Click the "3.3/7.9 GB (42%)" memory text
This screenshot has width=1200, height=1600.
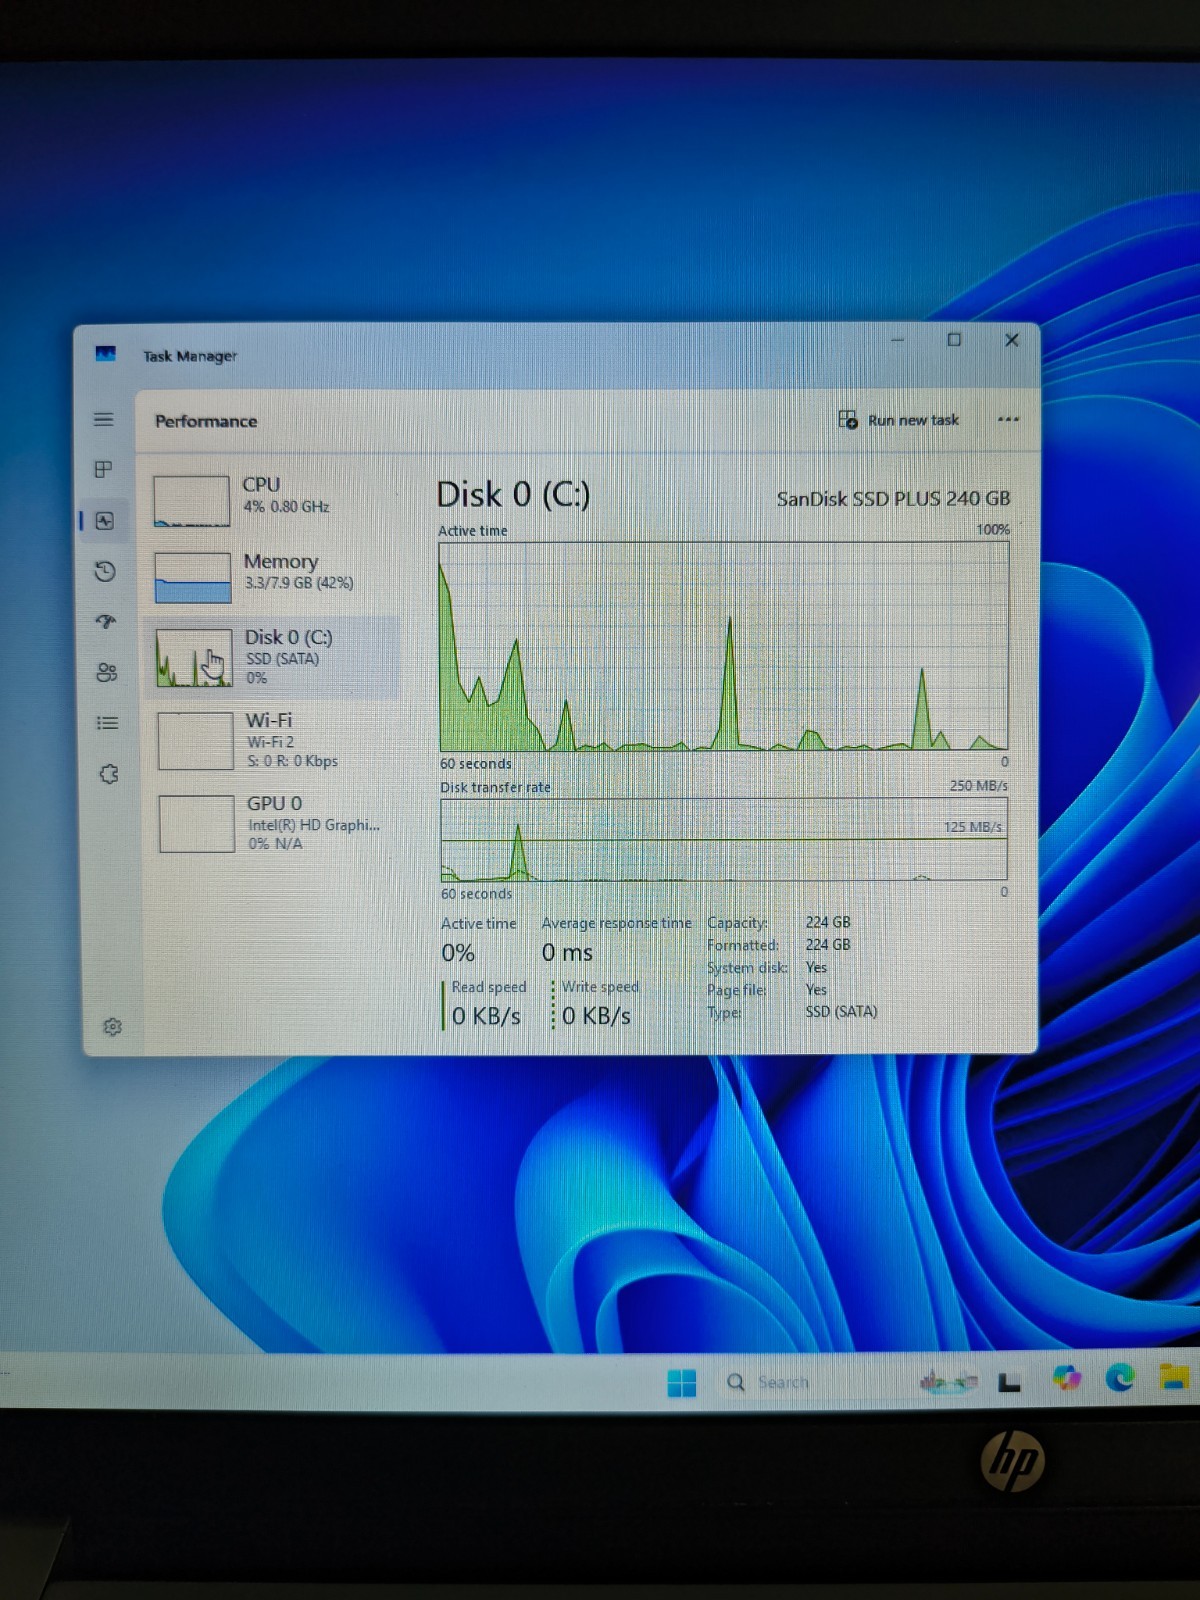point(299,583)
